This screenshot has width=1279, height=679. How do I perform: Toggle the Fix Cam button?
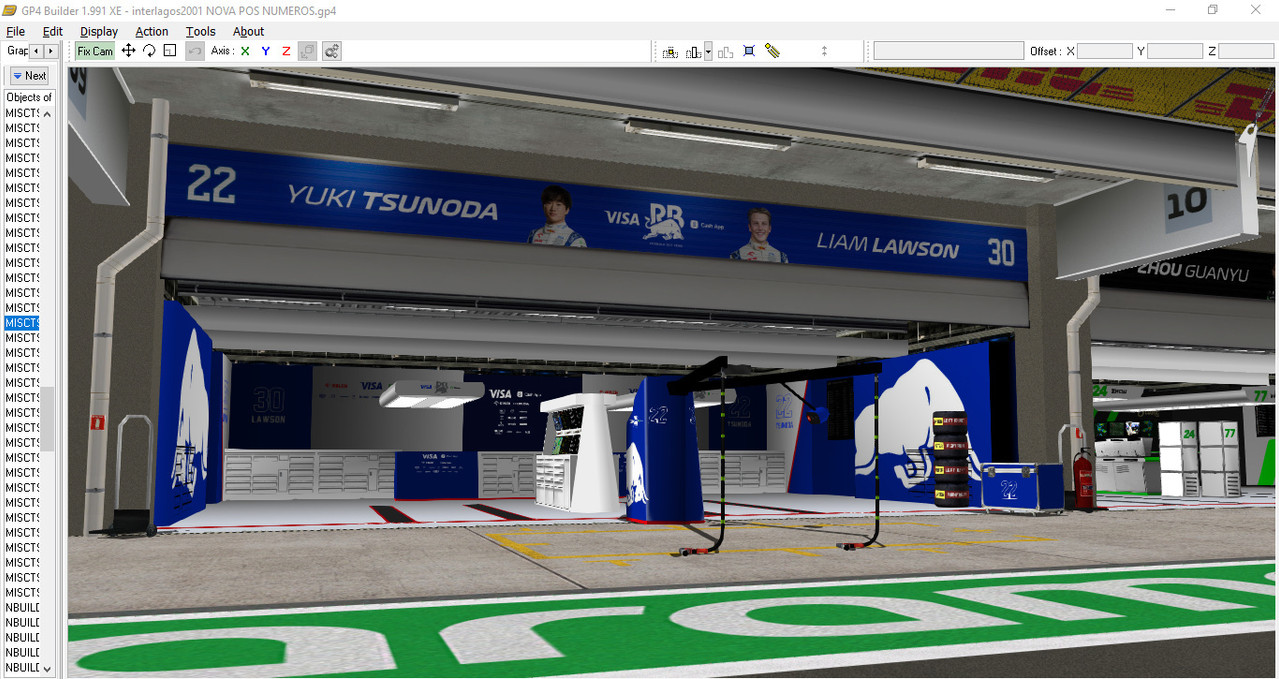click(x=96, y=51)
